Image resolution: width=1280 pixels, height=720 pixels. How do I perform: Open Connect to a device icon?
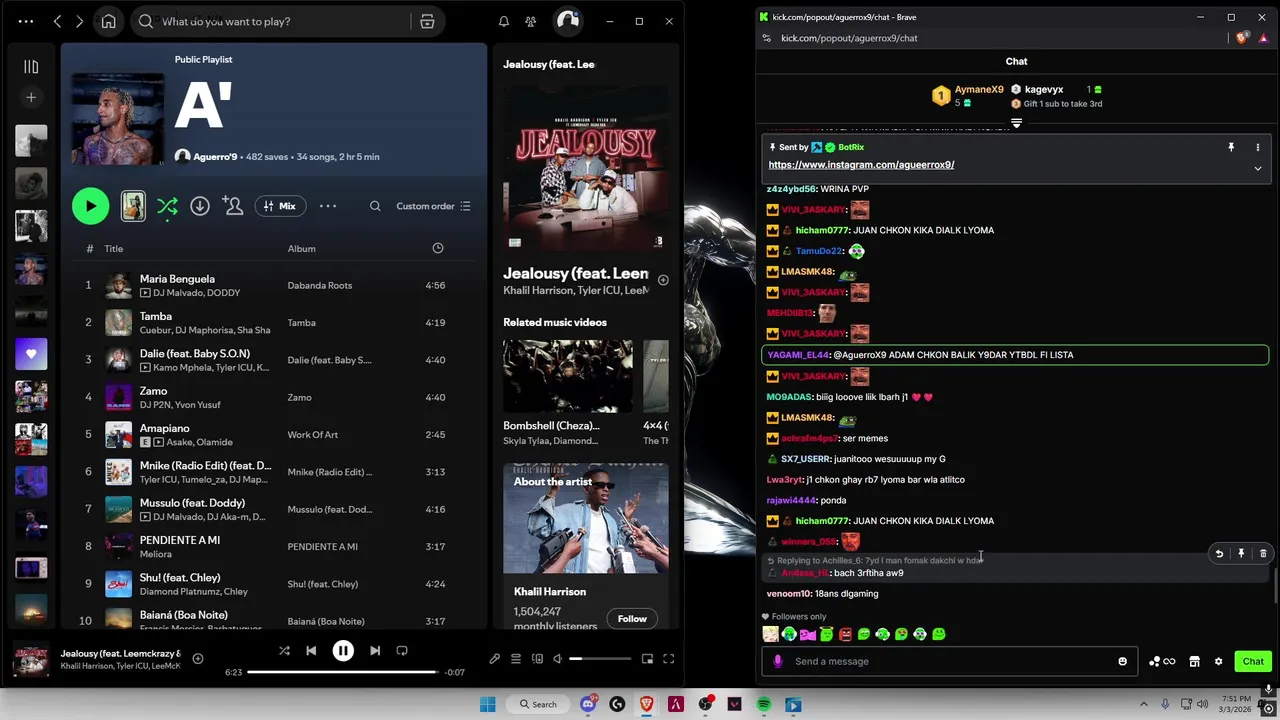[538, 659]
